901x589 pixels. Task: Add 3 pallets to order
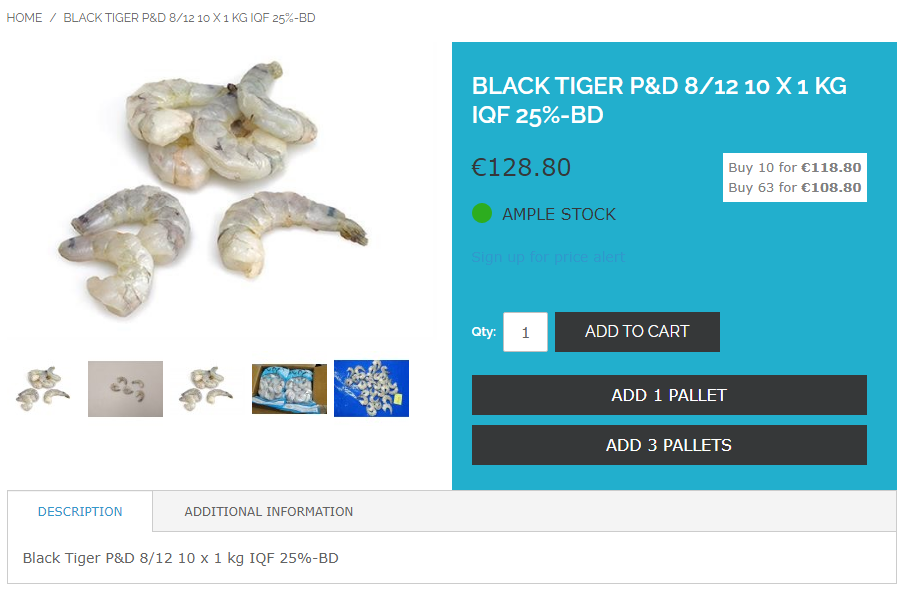coord(669,445)
